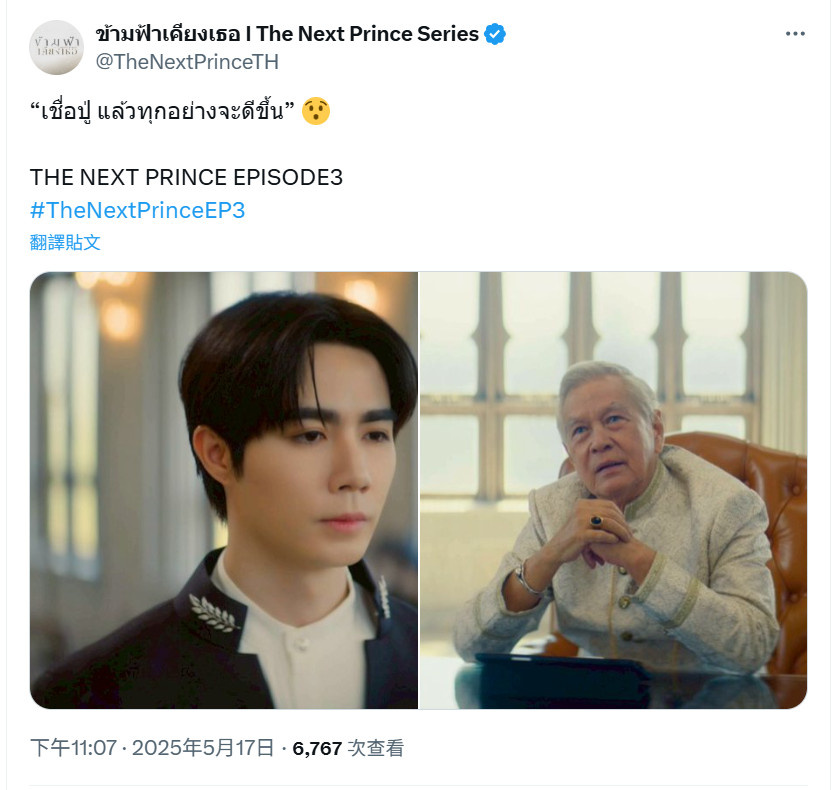Screen dimensions: 832x790
Task: Open the 6,767 次查看 view count
Action: point(348,748)
